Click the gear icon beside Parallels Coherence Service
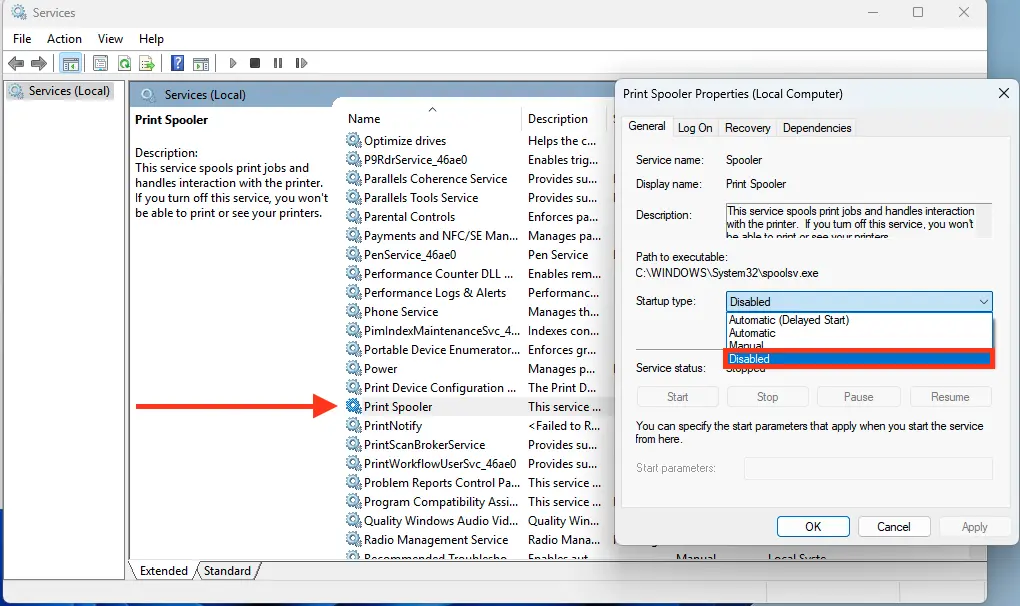Image resolution: width=1020 pixels, height=606 pixels. (353, 178)
